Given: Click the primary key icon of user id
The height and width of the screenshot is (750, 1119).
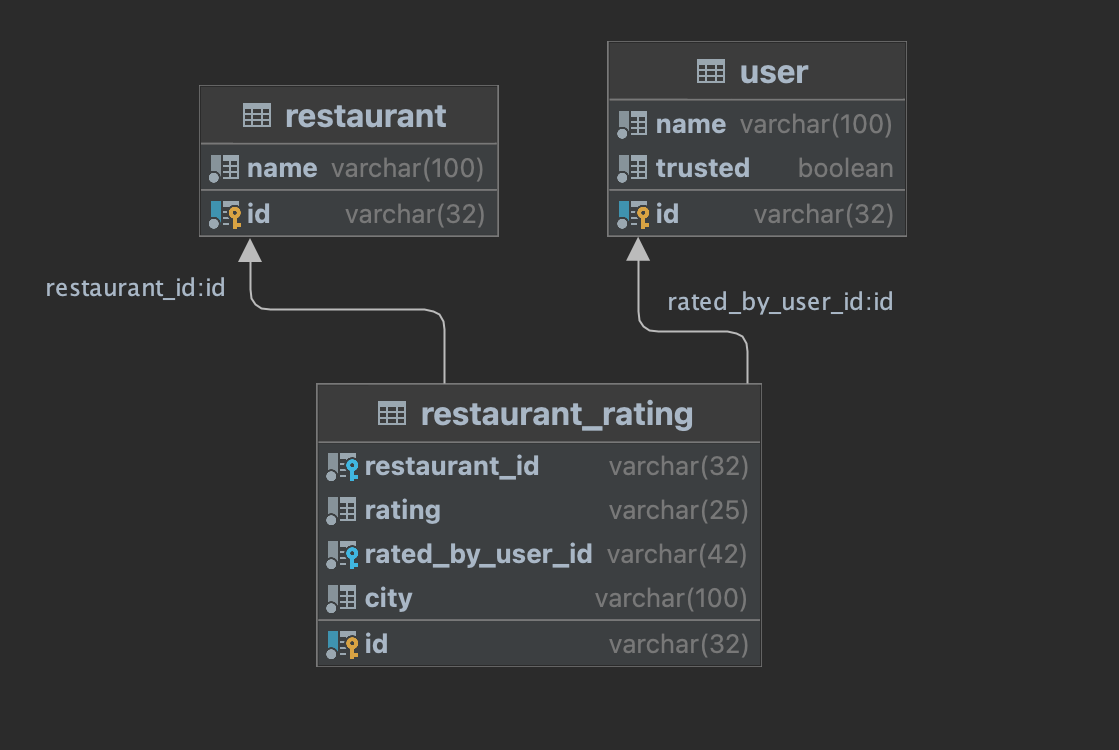Looking at the screenshot, I should coord(634,213).
